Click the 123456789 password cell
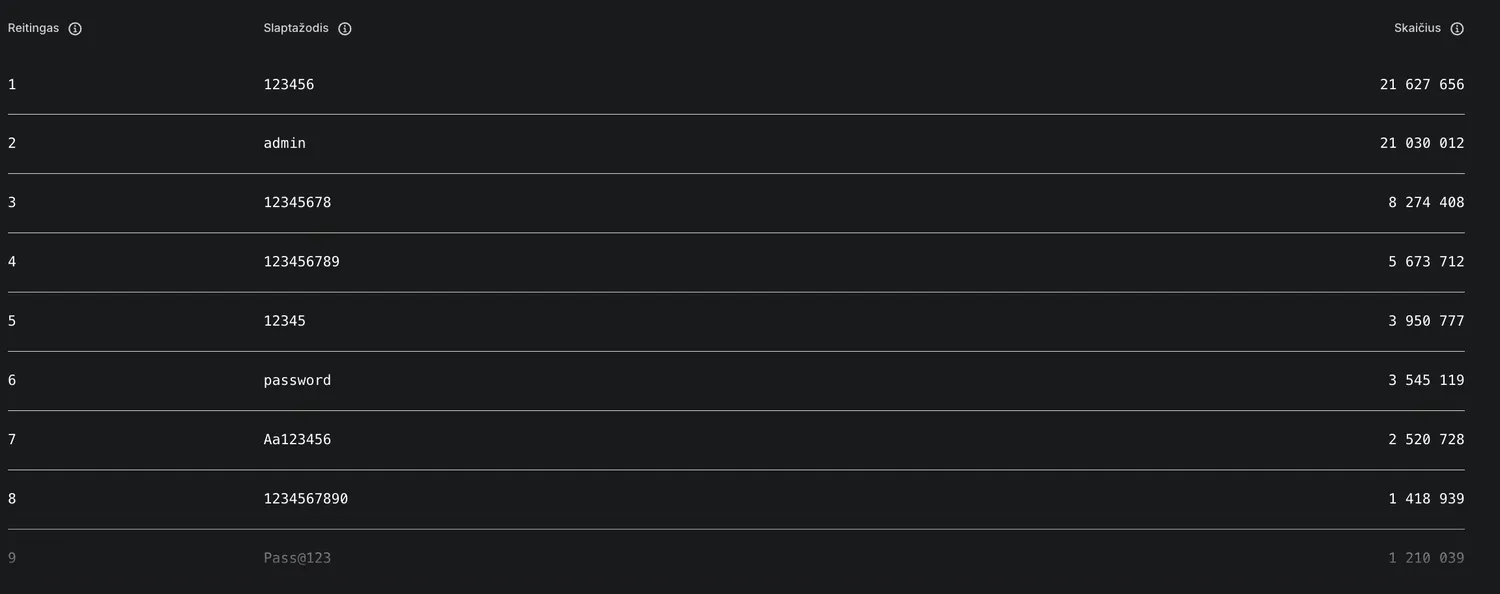 click(302, 262)
